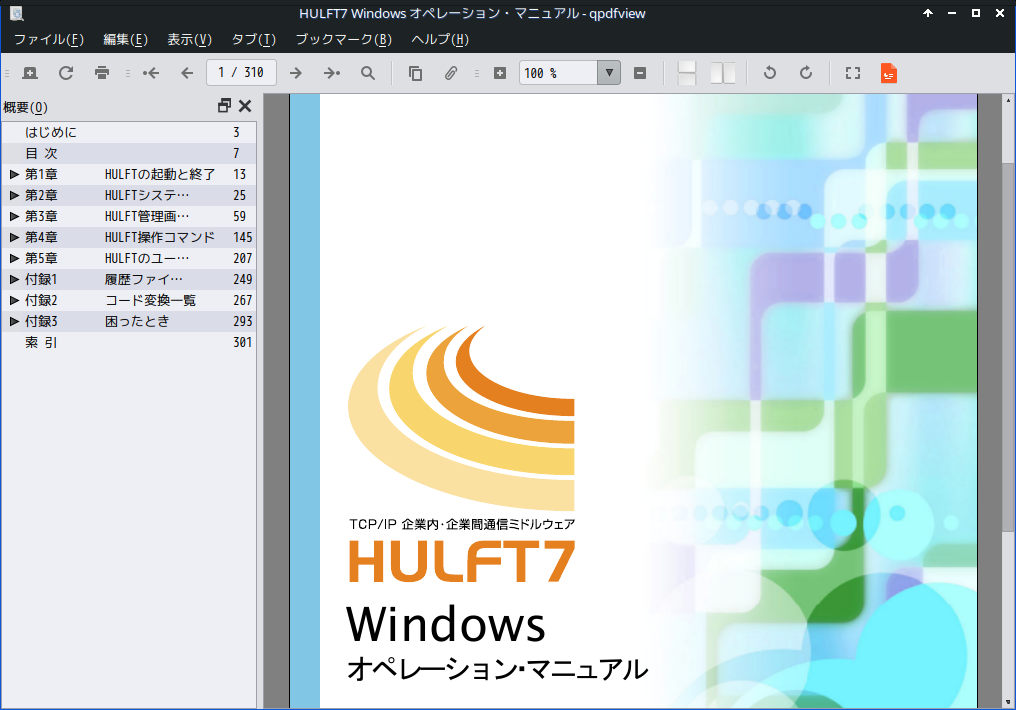Go to previous page arrow
Screen dimensions: 1016x710
tap(187, 73)
